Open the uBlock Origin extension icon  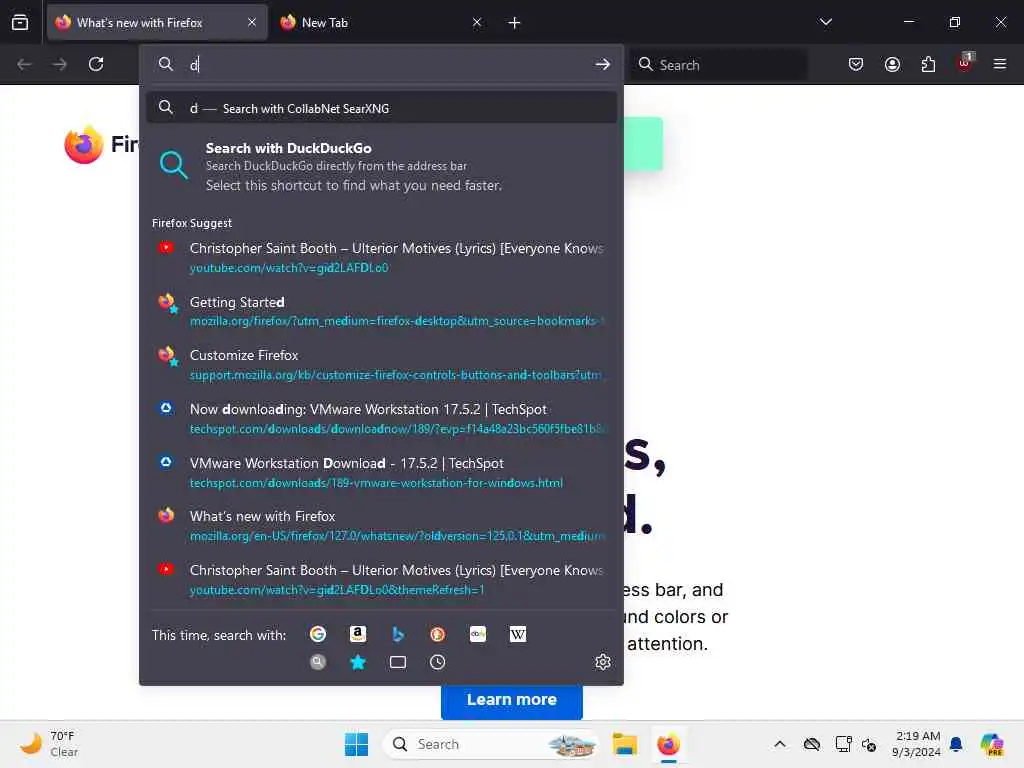(x=965, y=63)
